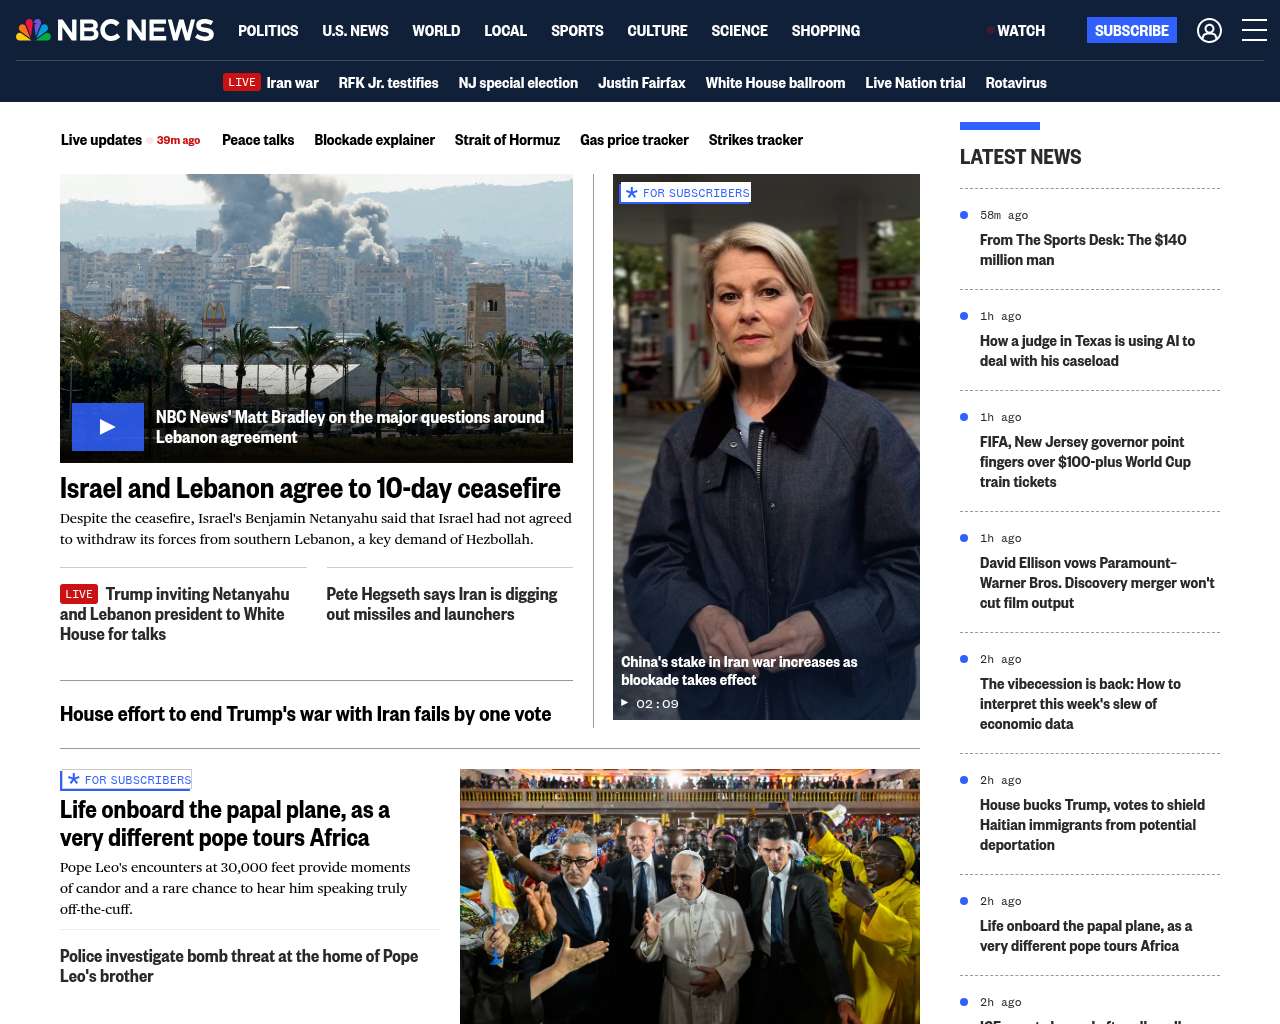The width and height of the screenshot is (1280, 1024).
Task: Open the pope in Africa crowd photo
Action: click(689, 895)
